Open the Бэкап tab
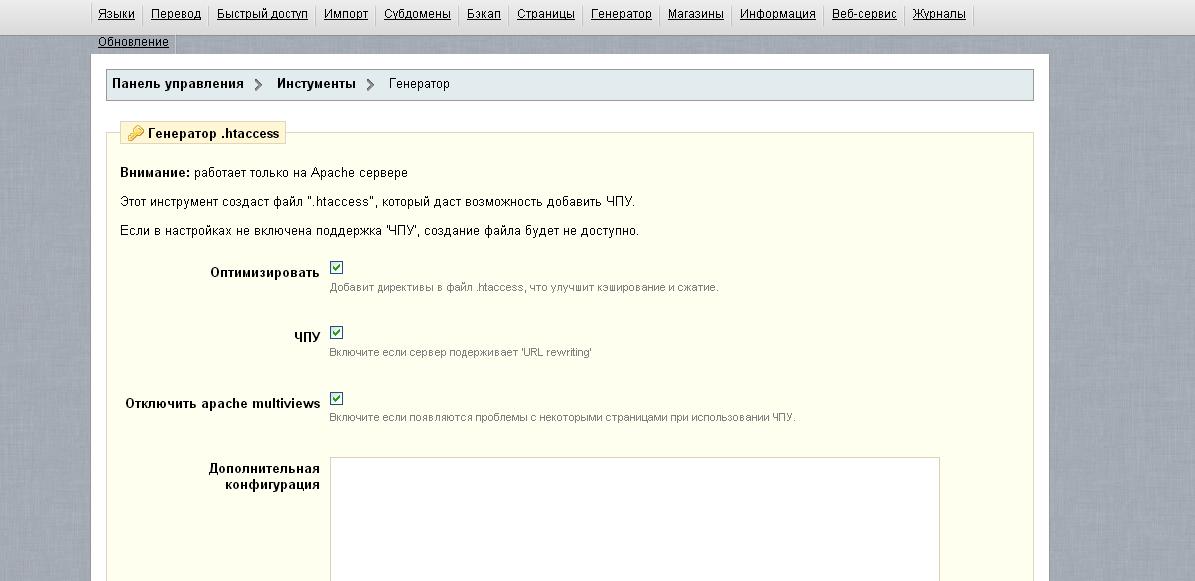1195x581 pixels. click(x=484, y=14)
